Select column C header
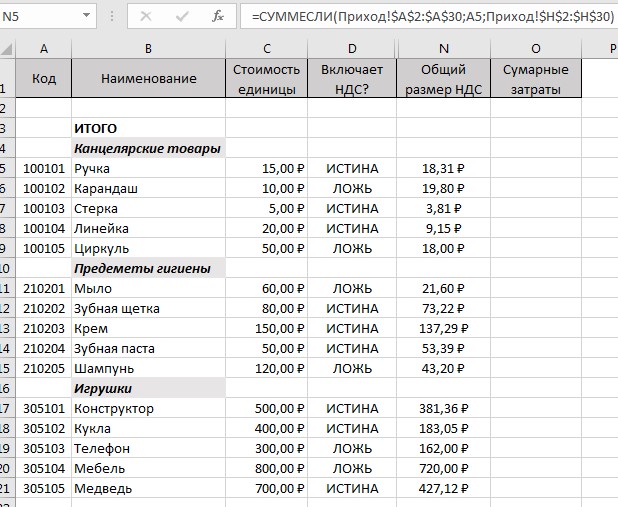 click(x=266, y=49)
